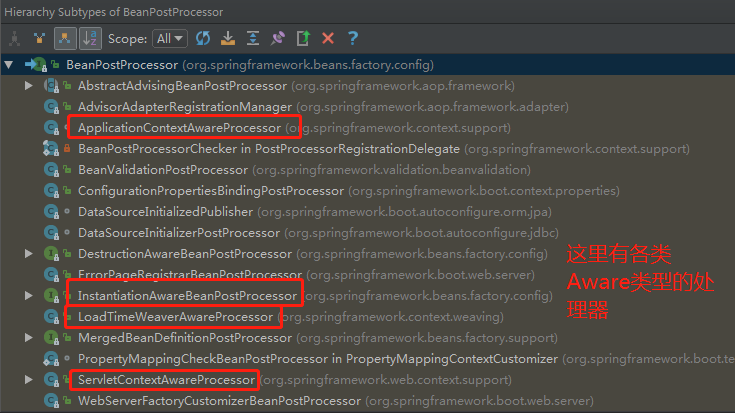Image resolution: width=735 pixels, height=413 pixels.
Task: Select BeanValidationPostProcessor row
Action: (368, 170)
